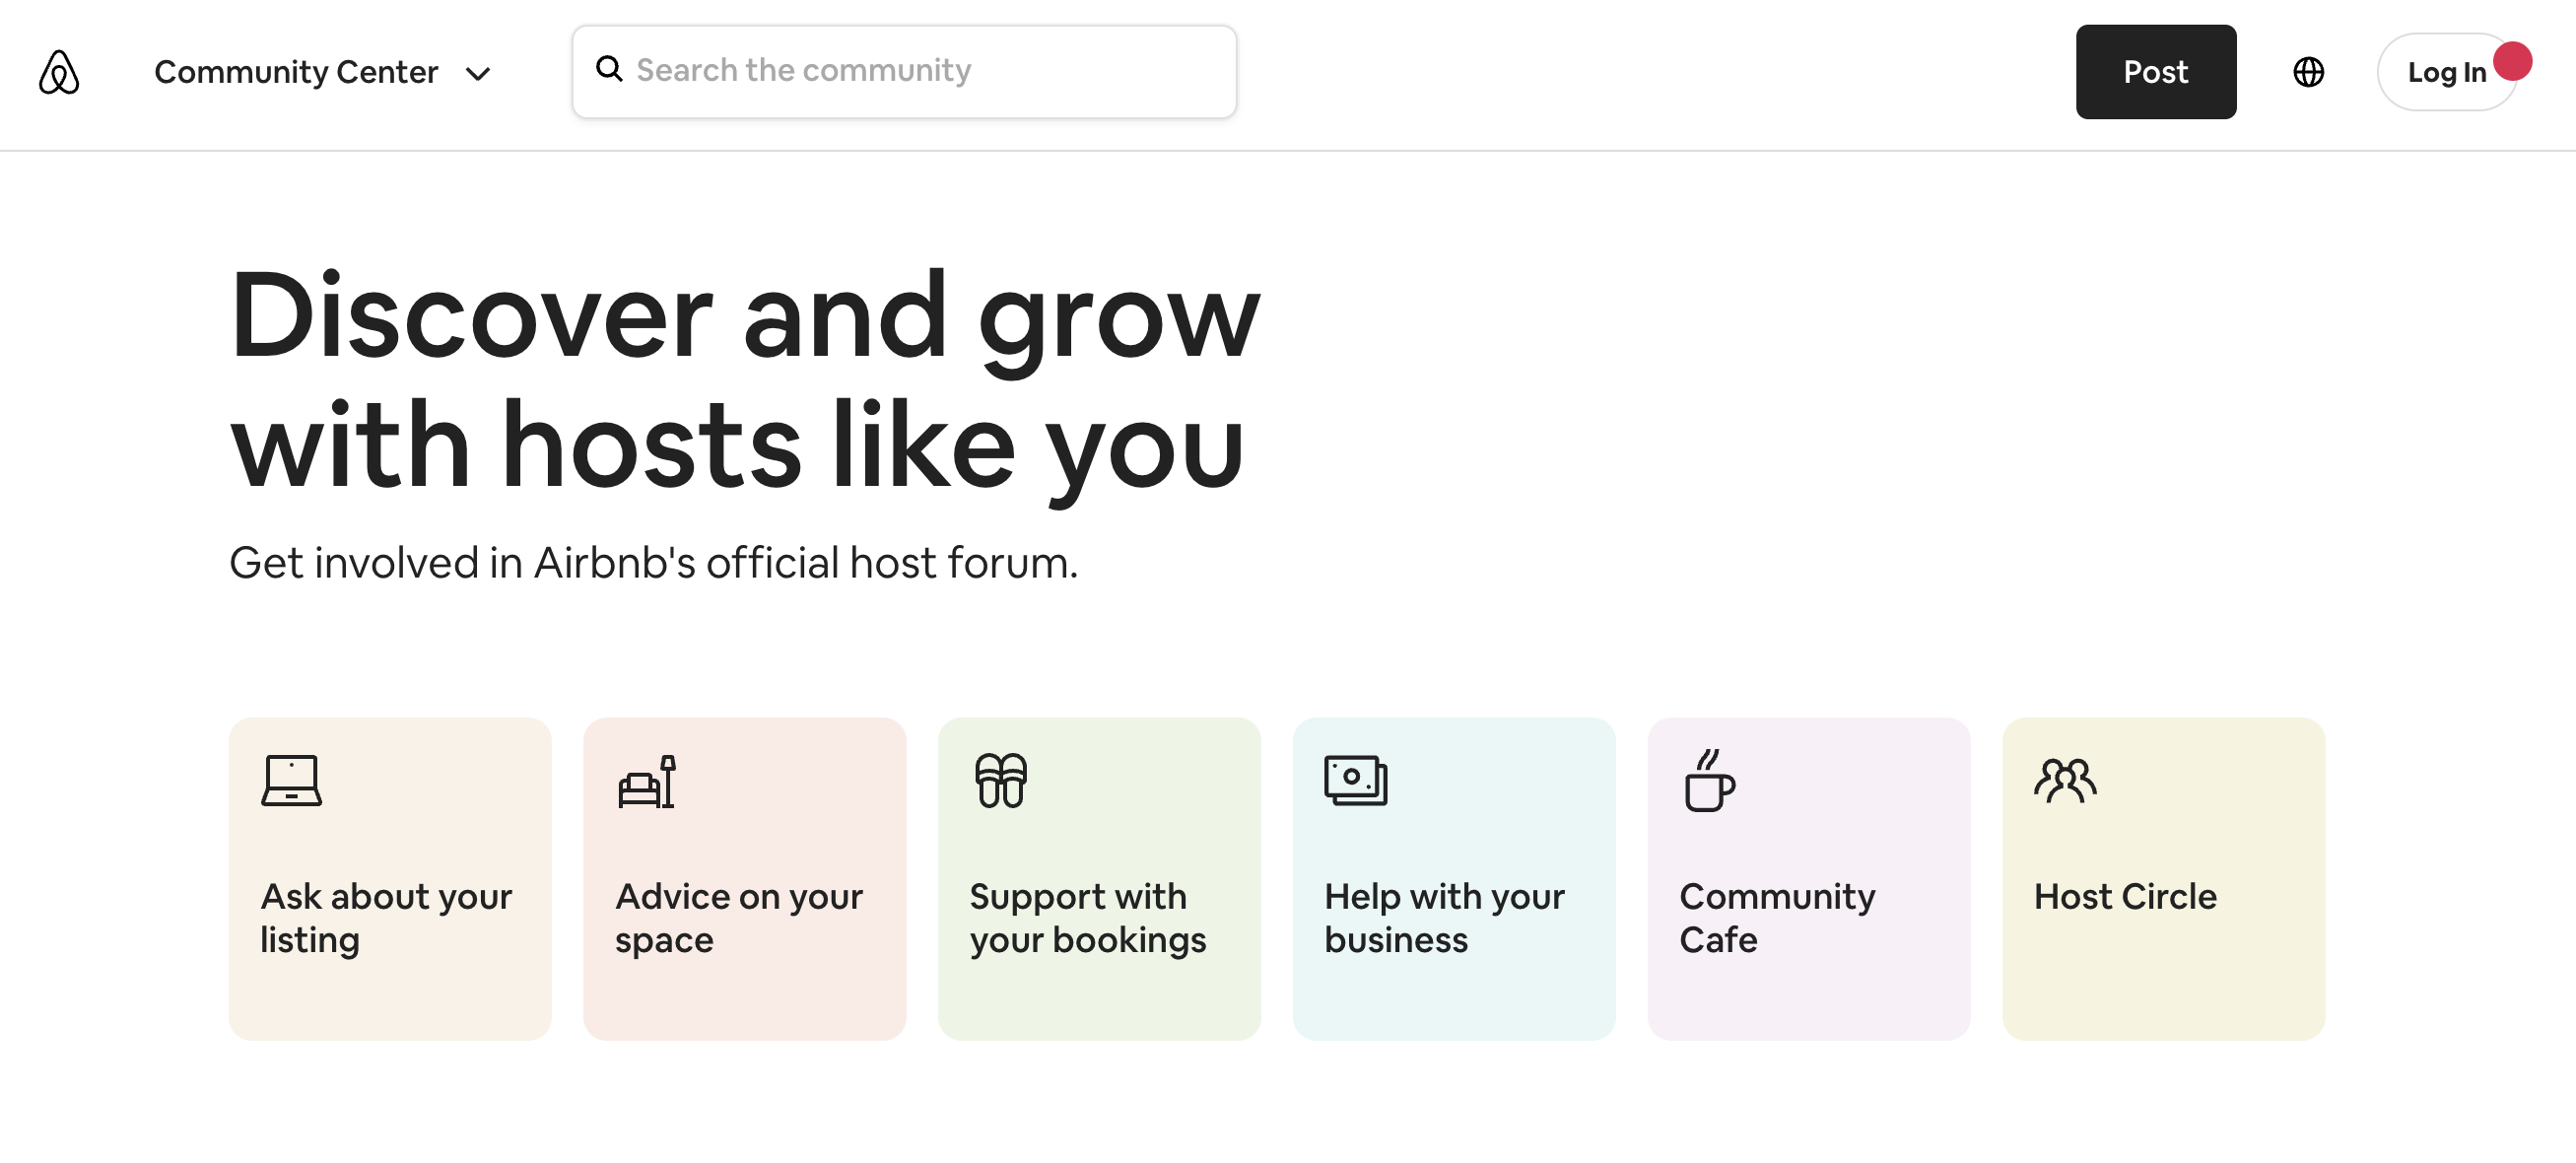This screenshot has height=1163, width=2576.
Task: Click the bed icon on Advice on your space
Action: 646,781
